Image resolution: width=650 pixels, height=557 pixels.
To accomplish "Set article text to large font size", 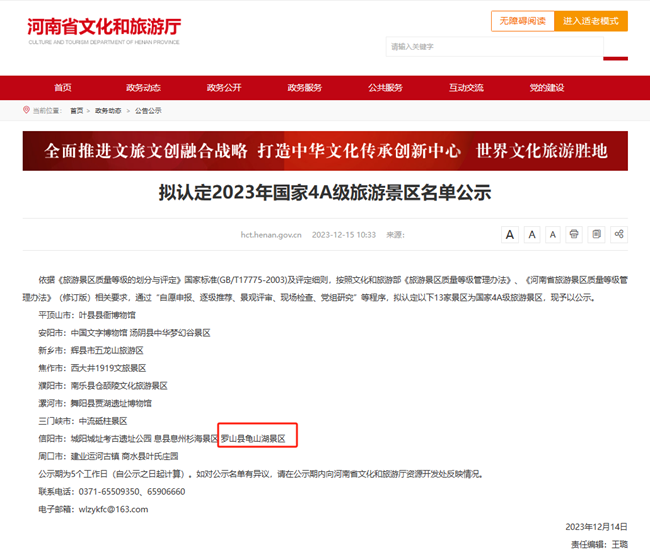I will 509,234.
